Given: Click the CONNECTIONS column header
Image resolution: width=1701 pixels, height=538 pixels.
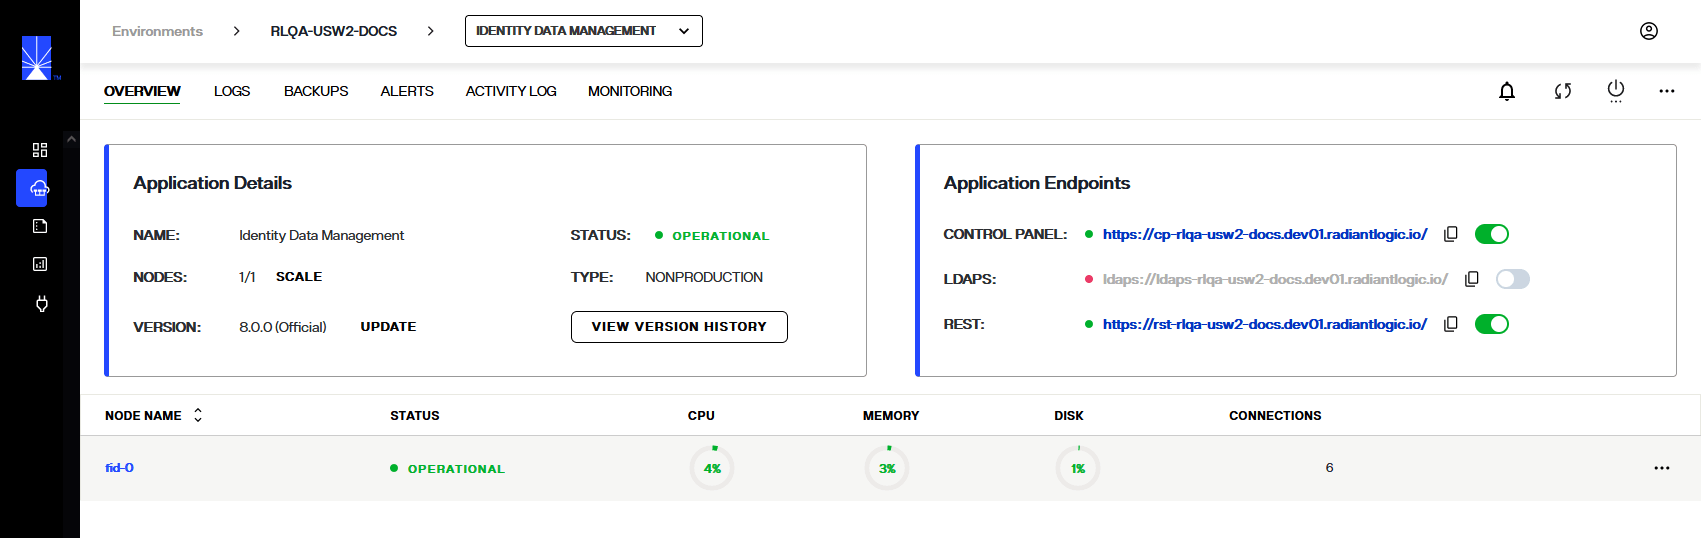Looking at the screenshot, I should click(x=1275, y=416).
